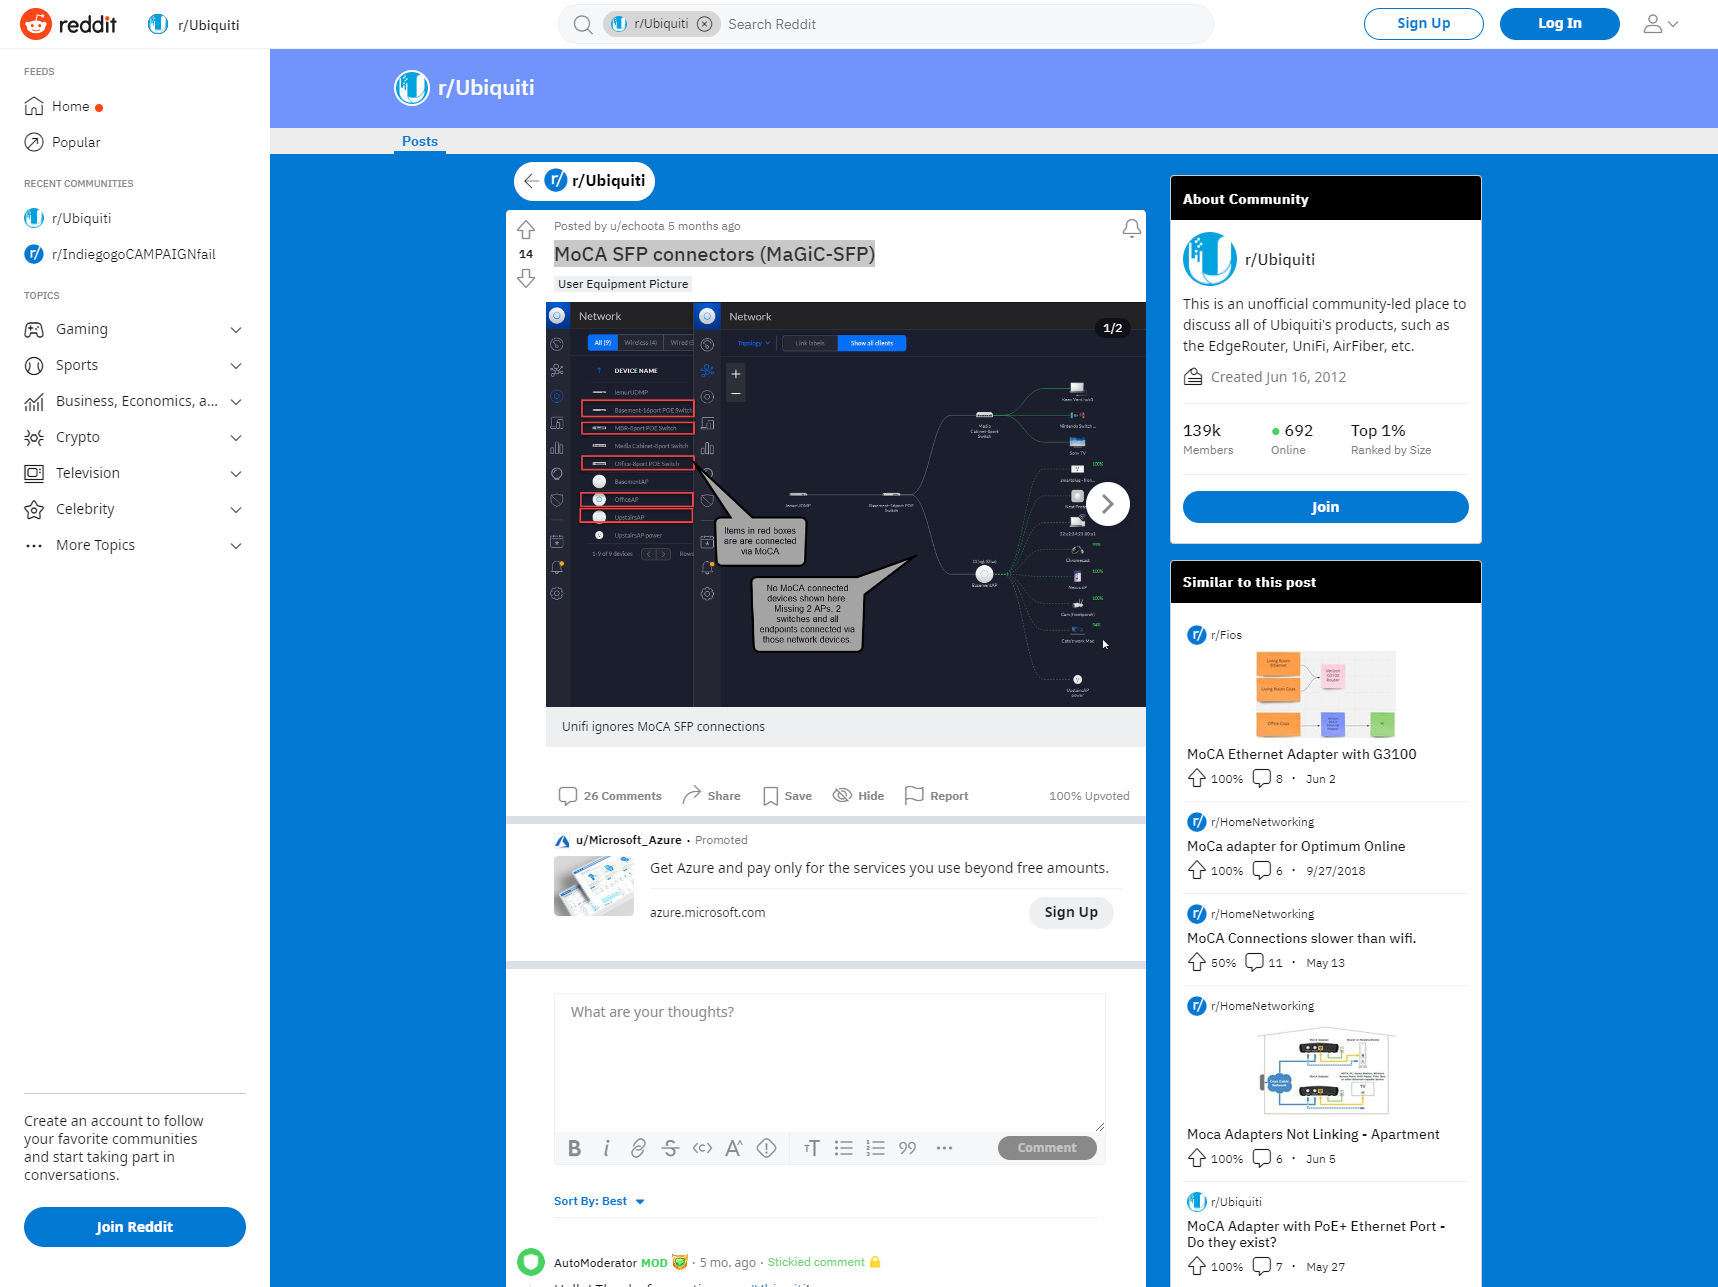This screenshot has height=1287, width=1718.
Task: Insert numbered list in comment editor
Action: (x=876, y=1148)
